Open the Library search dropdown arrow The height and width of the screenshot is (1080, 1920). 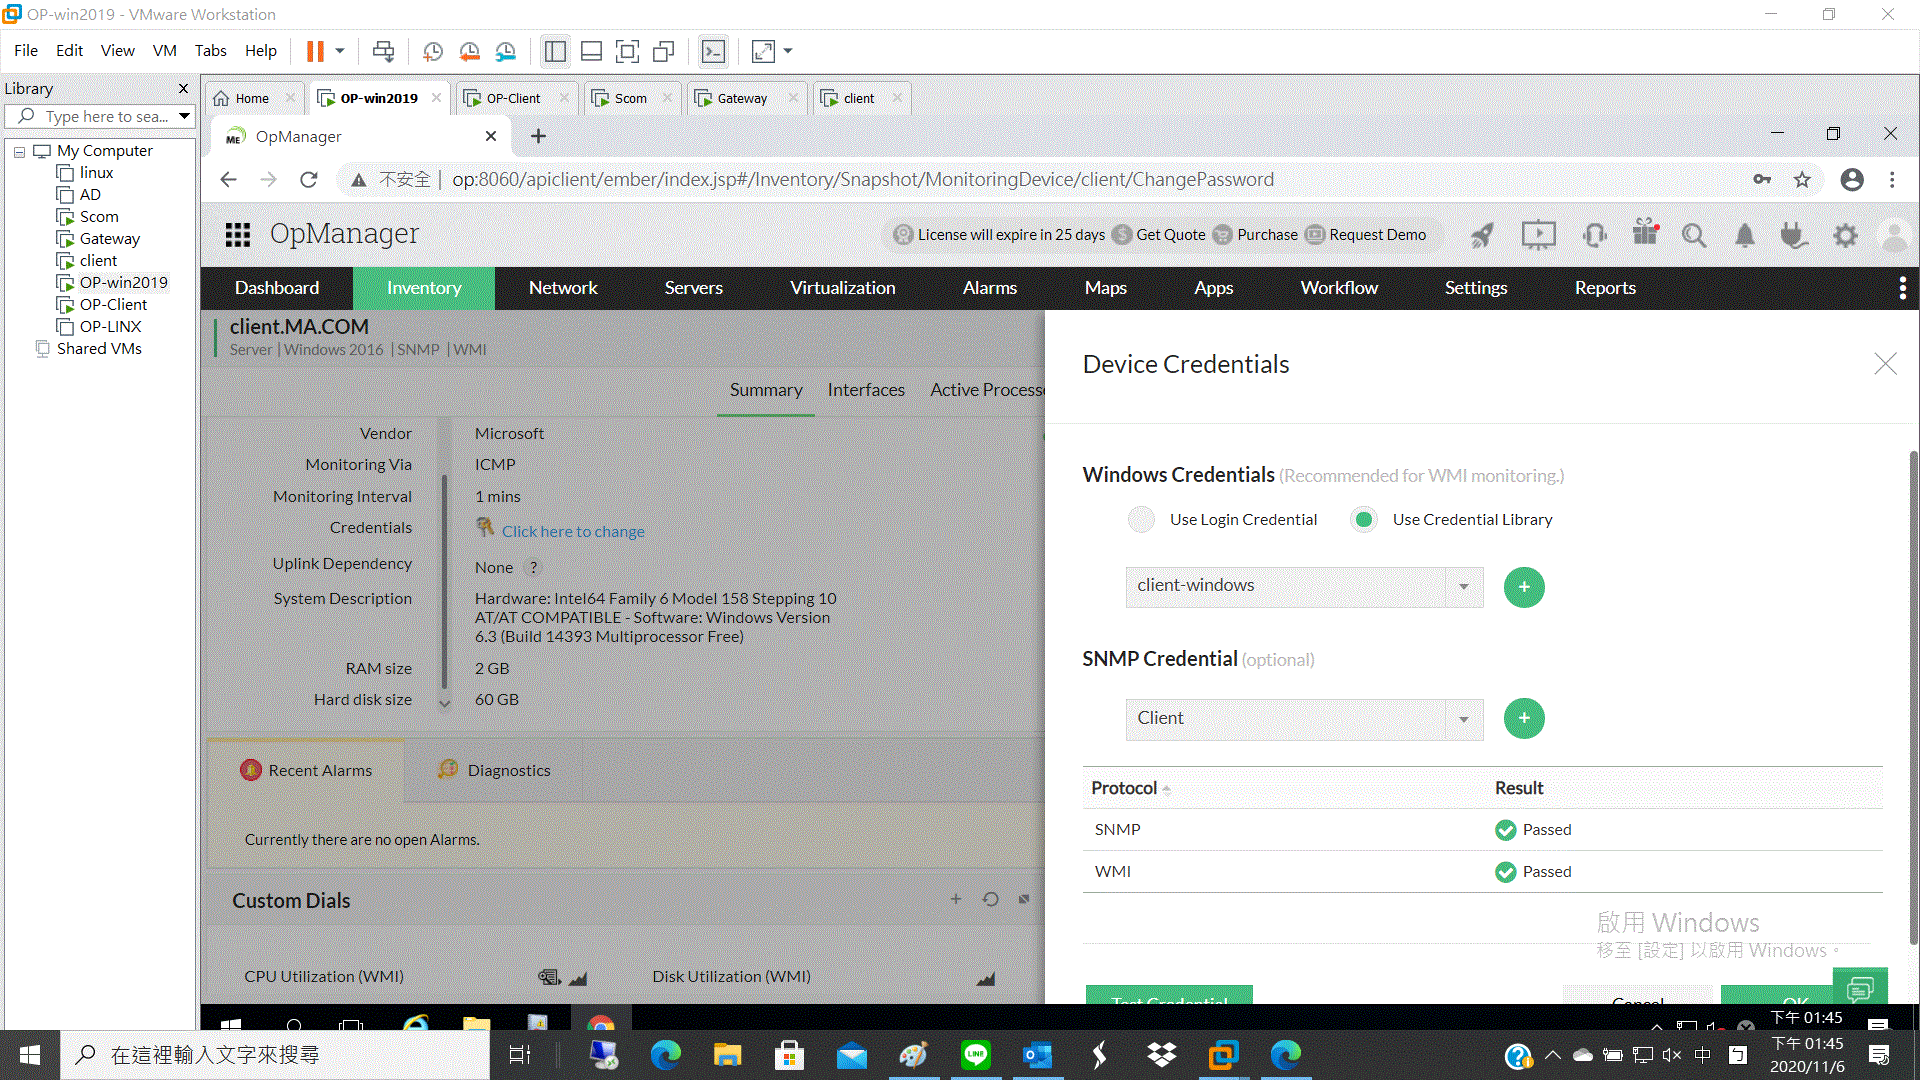(184, 116)
